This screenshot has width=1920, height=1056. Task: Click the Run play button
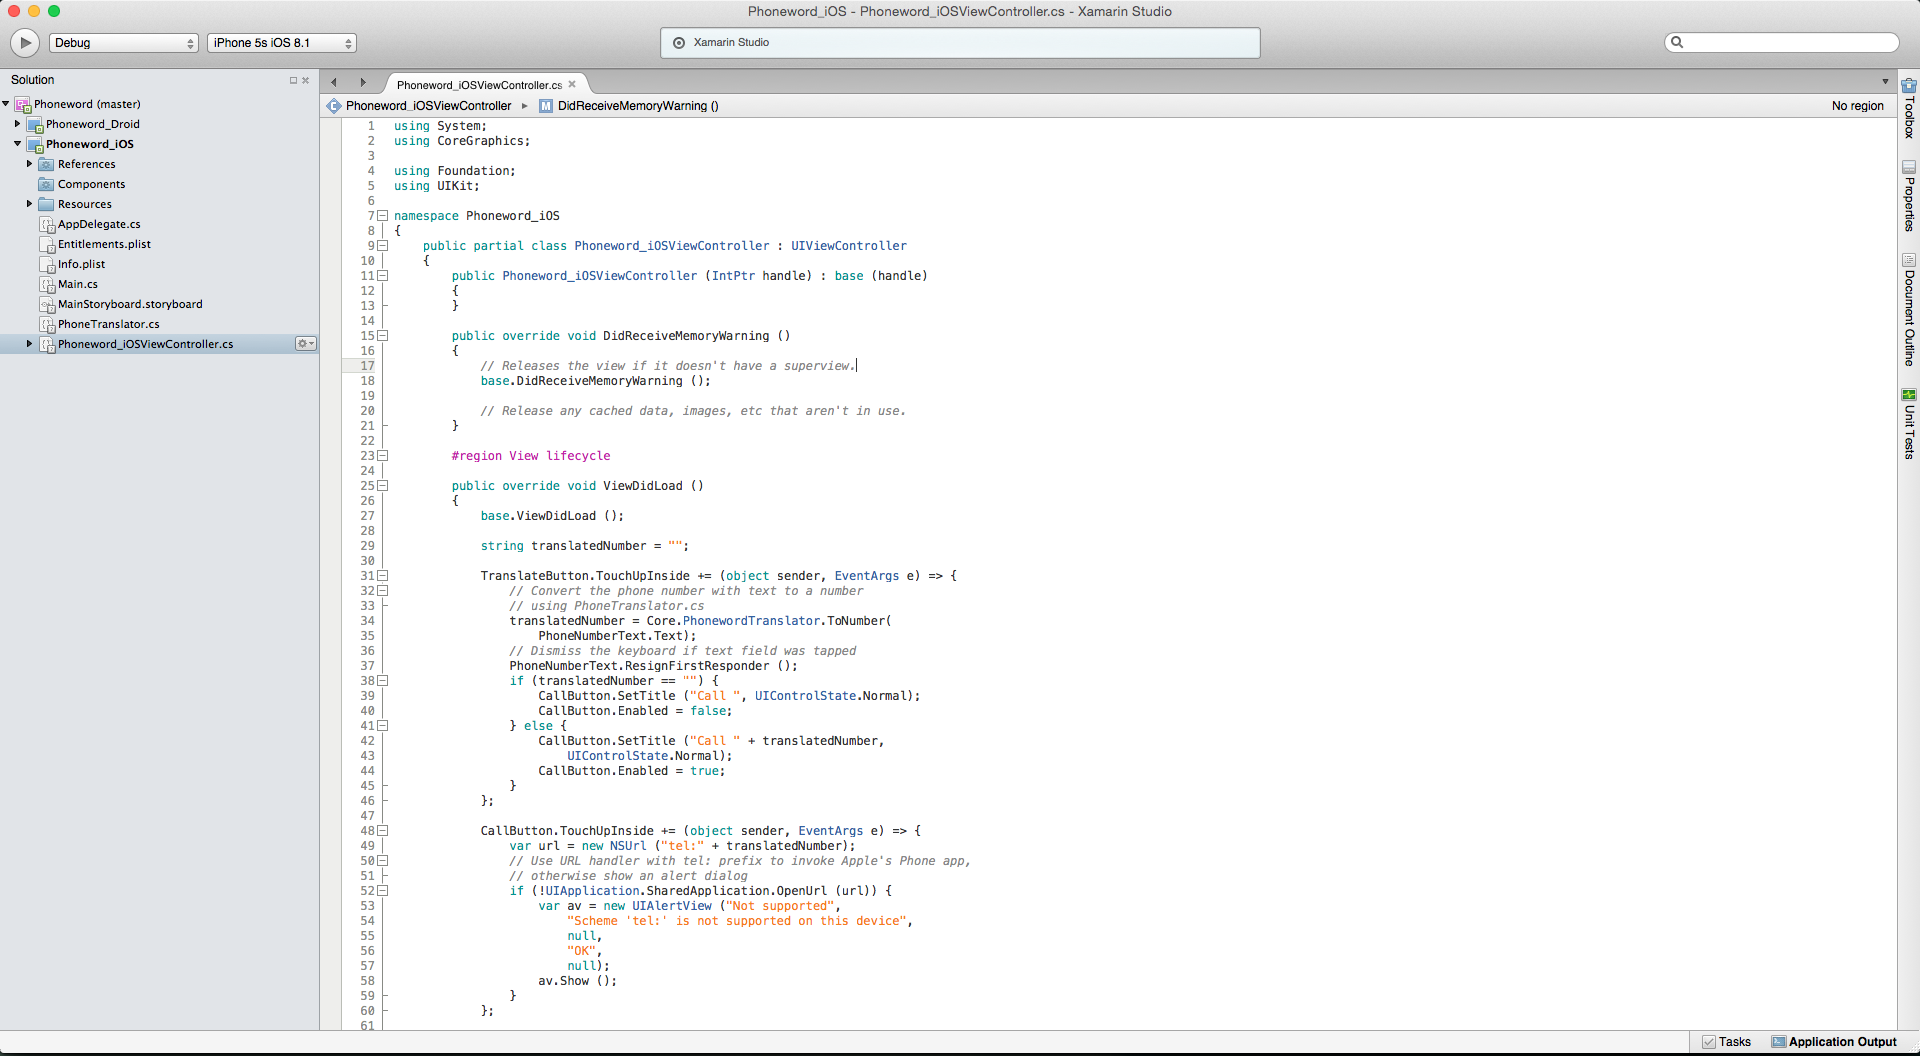(25, 42)
